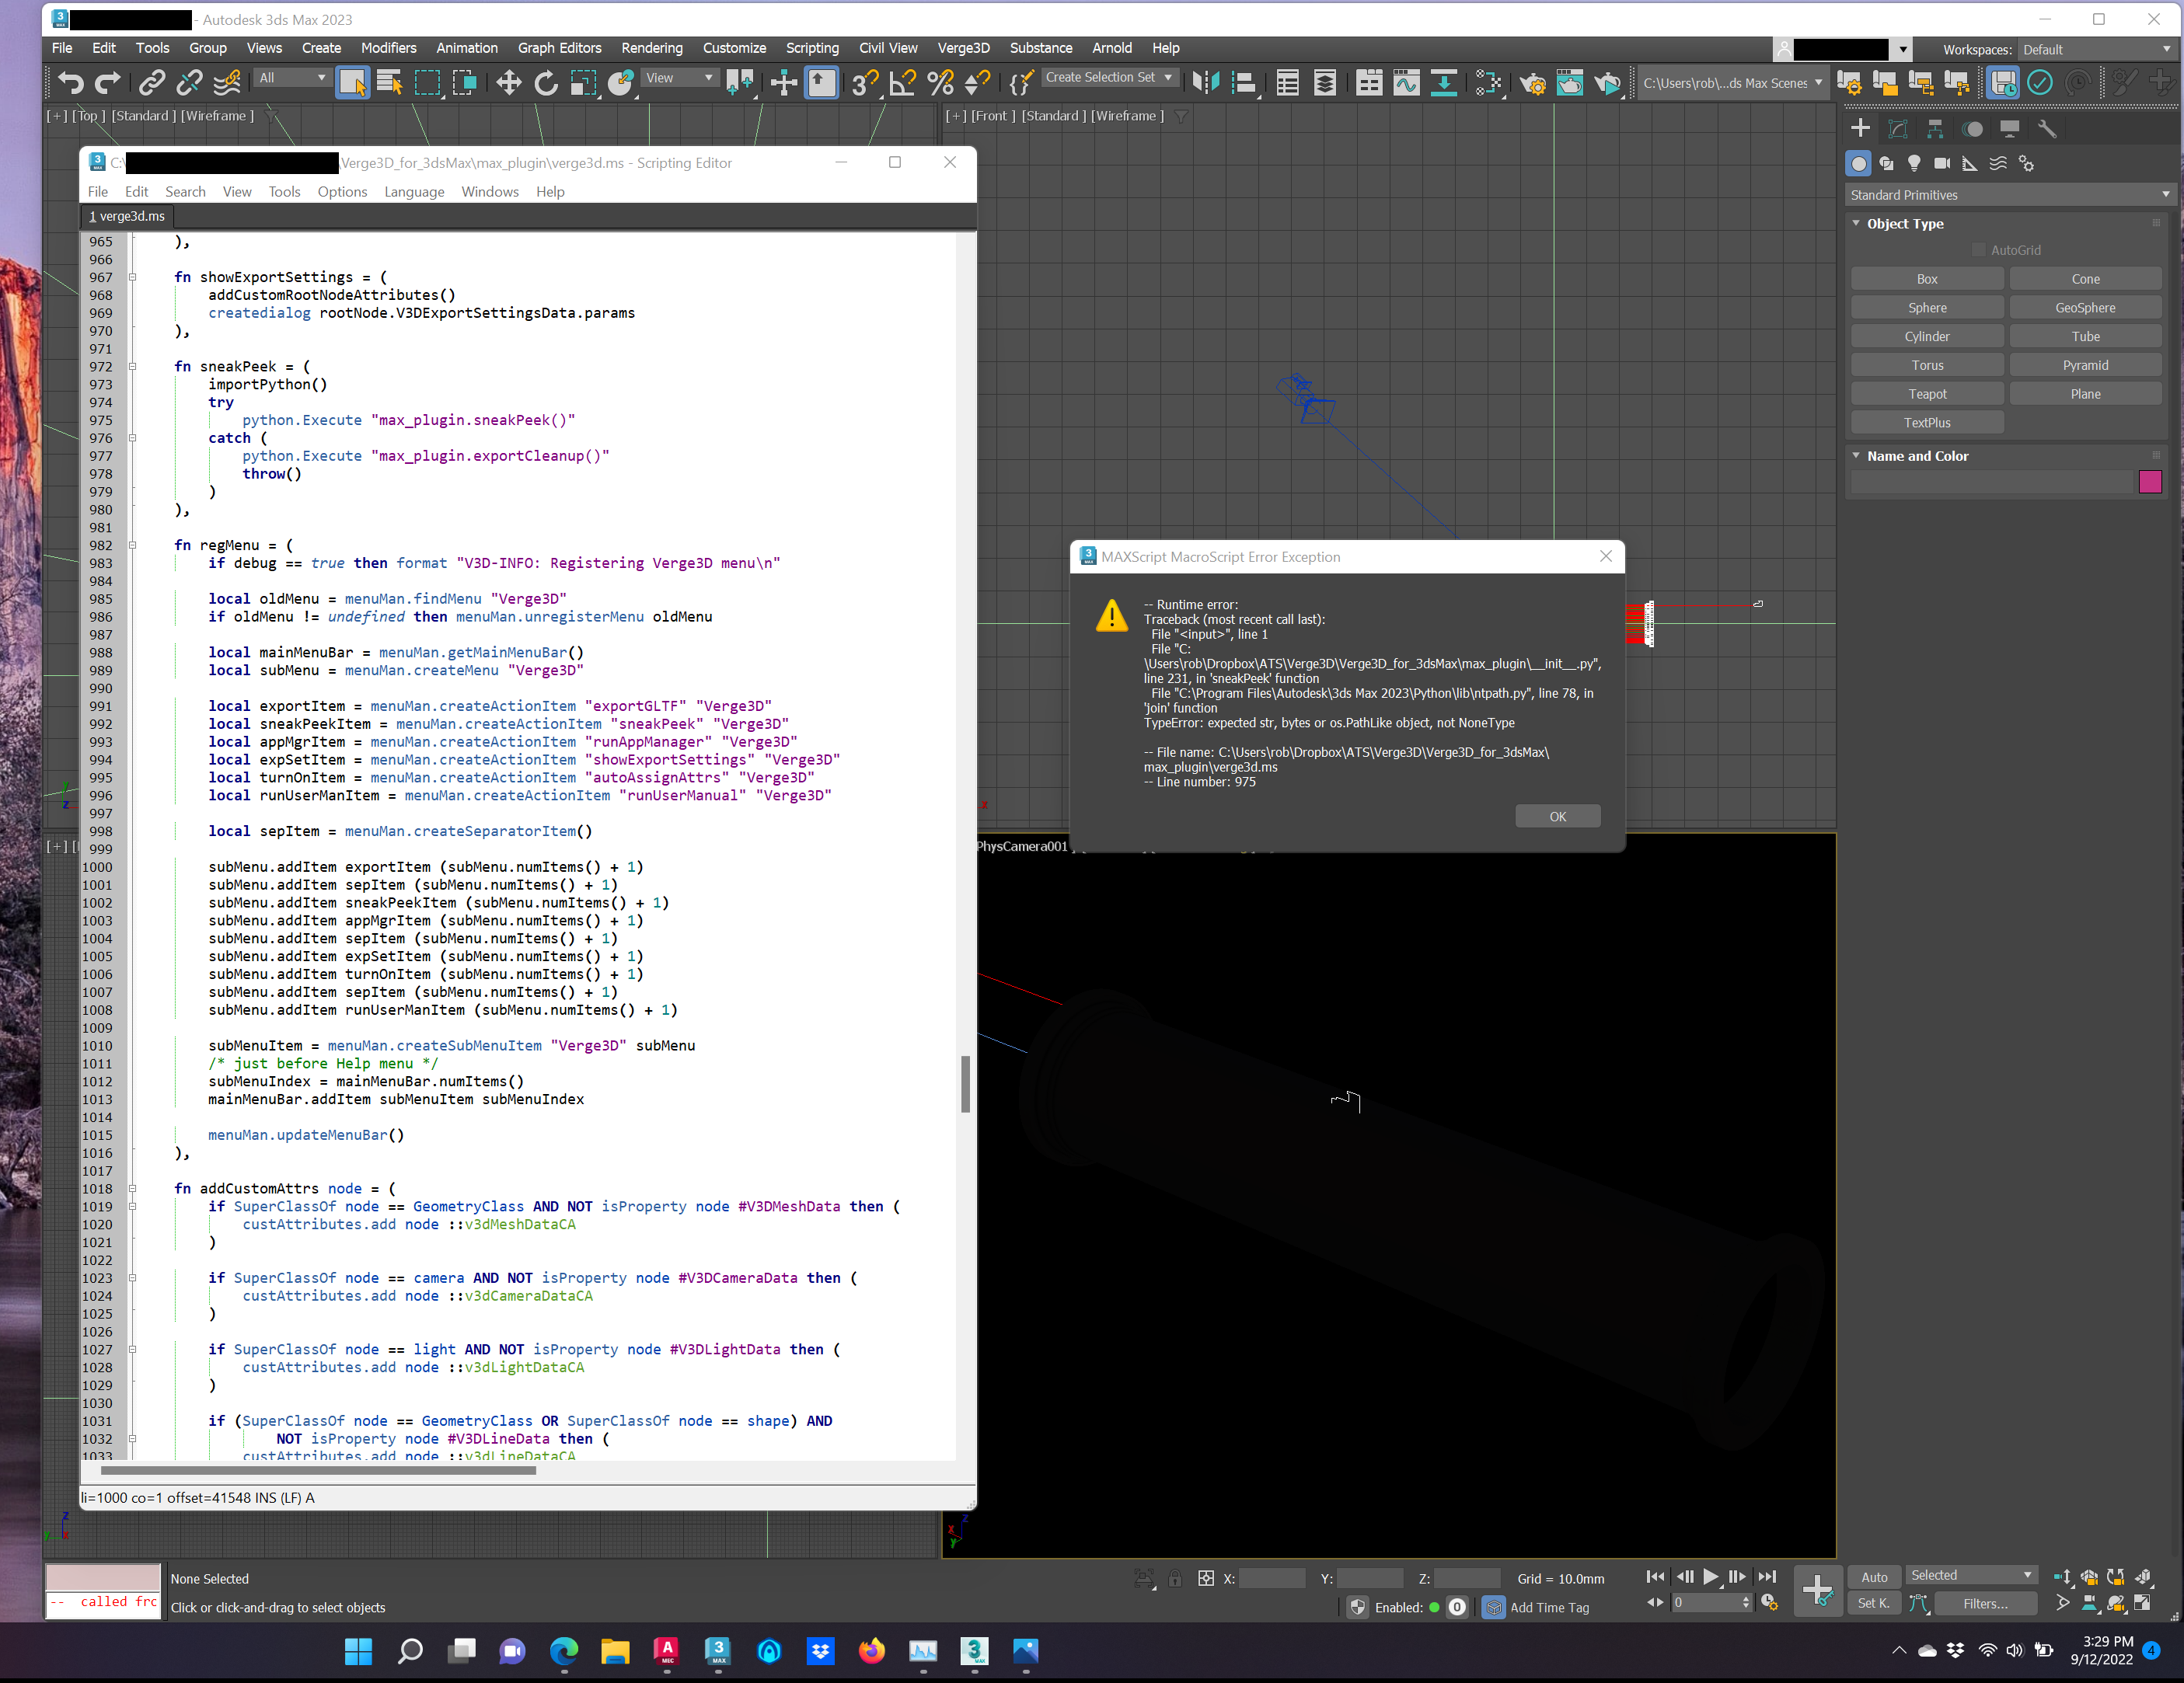Toggle Spinner Snap
Image resolution: width=2184 pixels, height=1683 pixels.
978,83
